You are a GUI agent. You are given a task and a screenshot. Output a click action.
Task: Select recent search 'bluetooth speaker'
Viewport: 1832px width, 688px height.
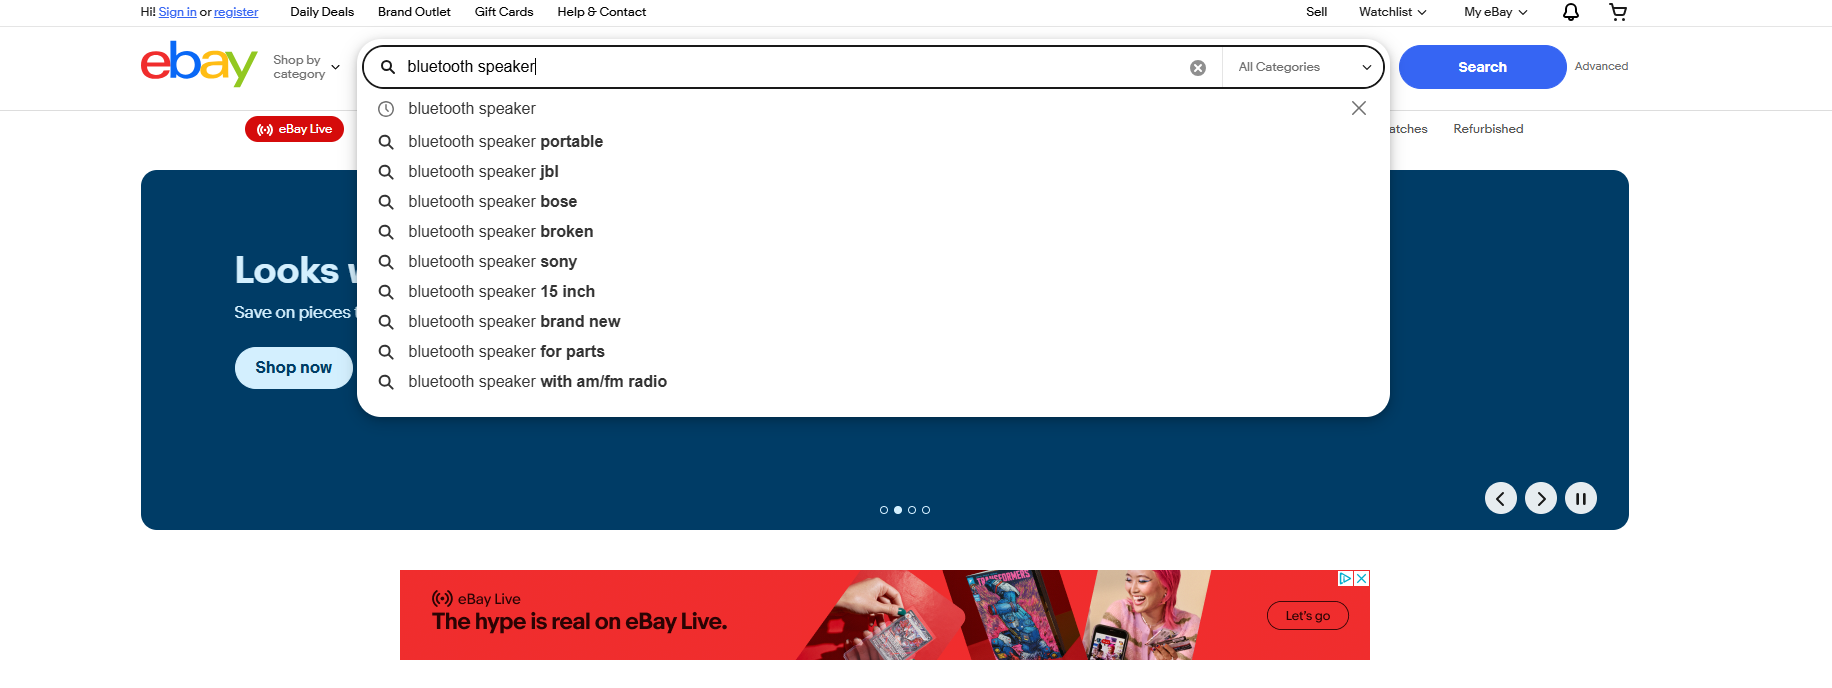point(472,109)
